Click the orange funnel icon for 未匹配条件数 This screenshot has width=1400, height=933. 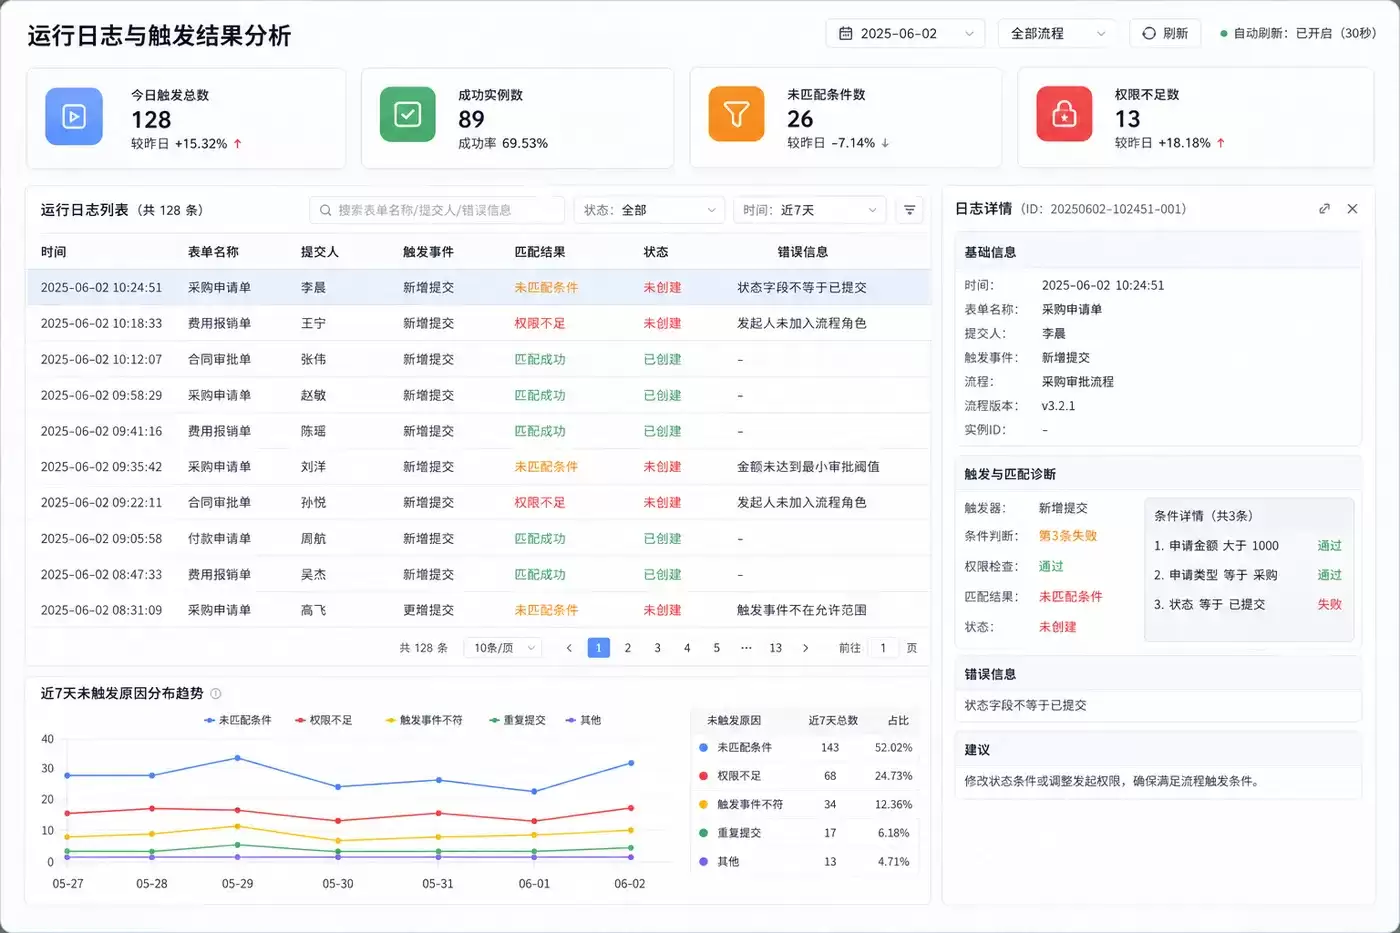click(736, 115)
